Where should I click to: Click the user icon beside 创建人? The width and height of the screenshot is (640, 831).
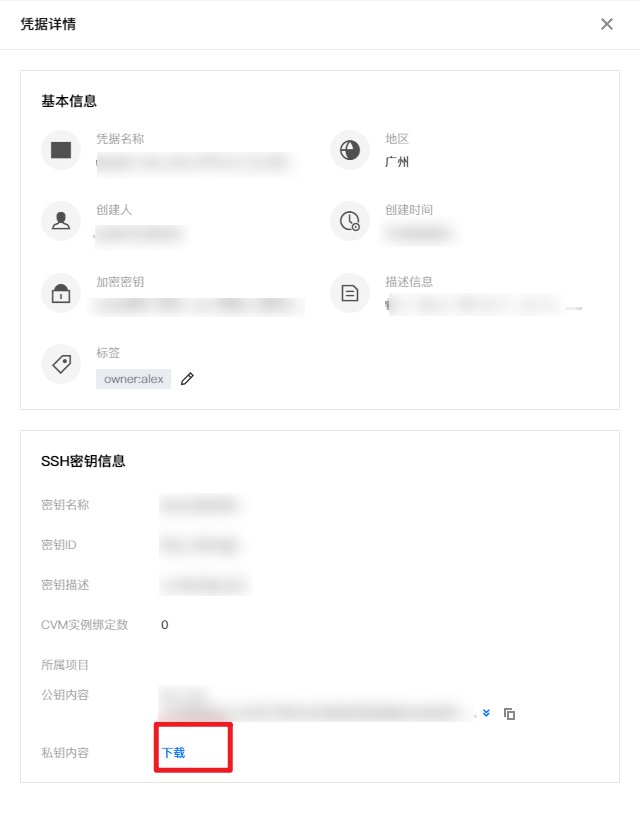[x=61, y=221]
